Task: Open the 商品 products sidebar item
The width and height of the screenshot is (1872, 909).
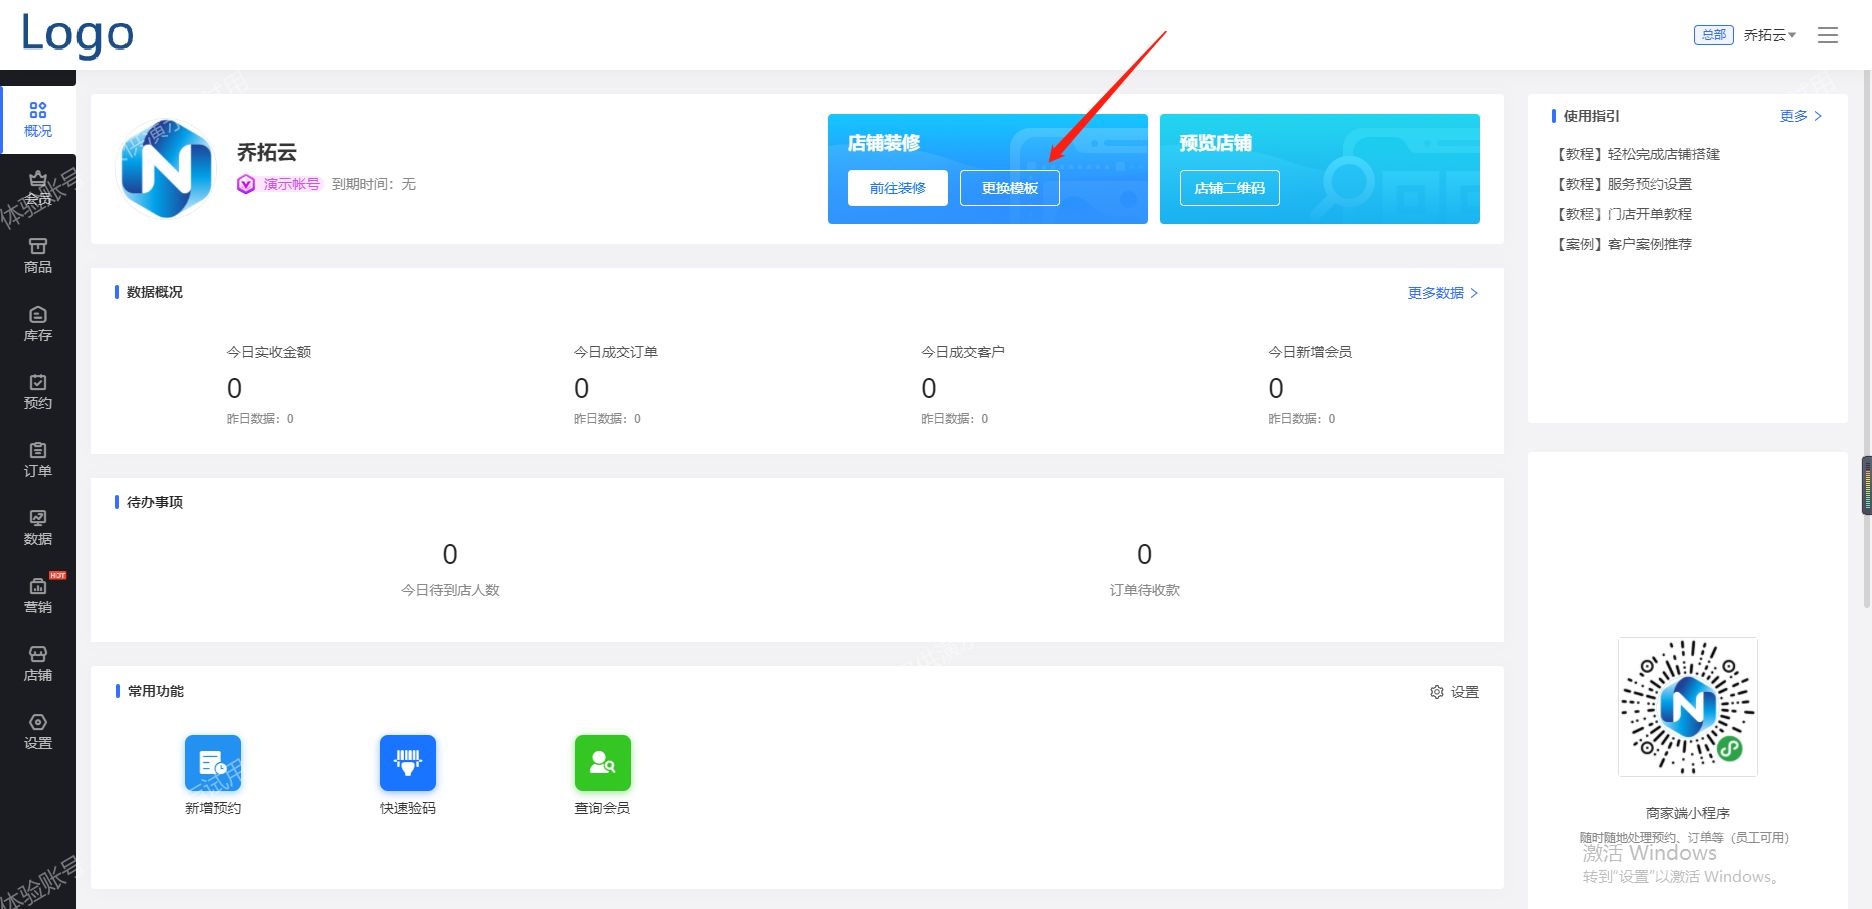Action: (x=38, y=256)
